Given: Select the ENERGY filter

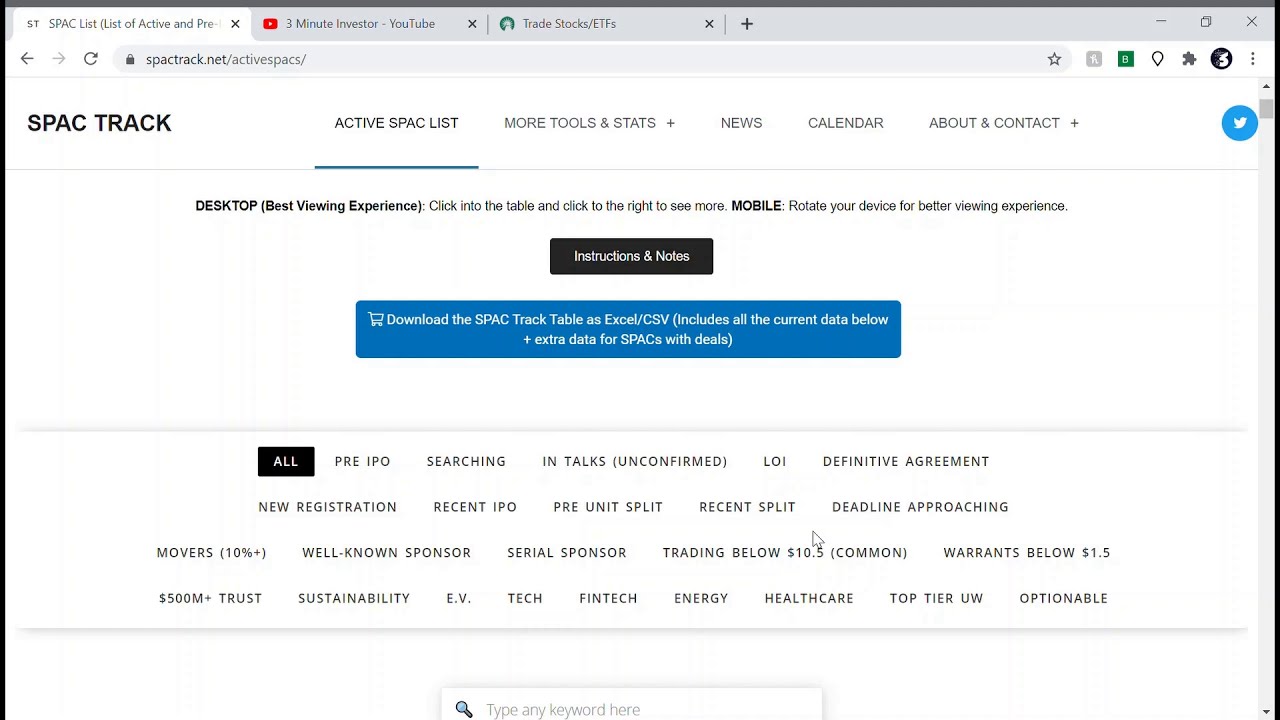Looking at the screenshot, I should [x=701, y=598].
